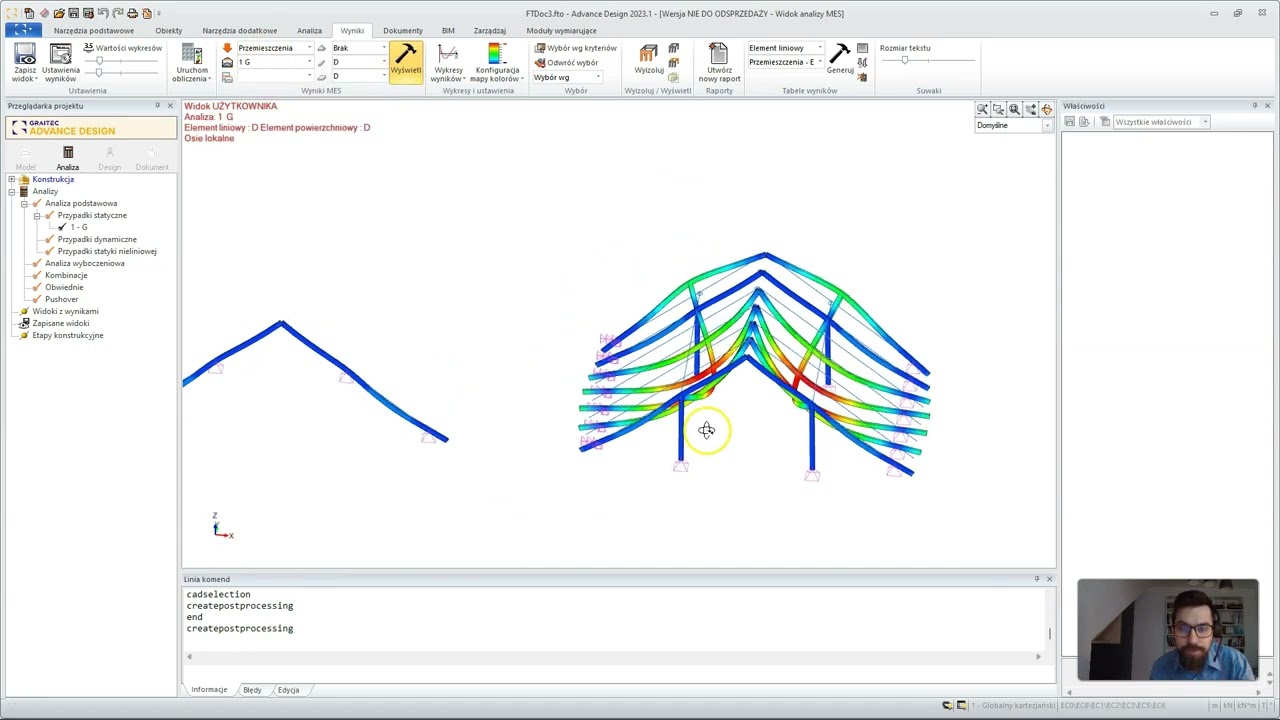Click the Print icon in quick access toolbar
Image resolution: width=1280 pixels, height=720 pixels.
pos(132,13)
